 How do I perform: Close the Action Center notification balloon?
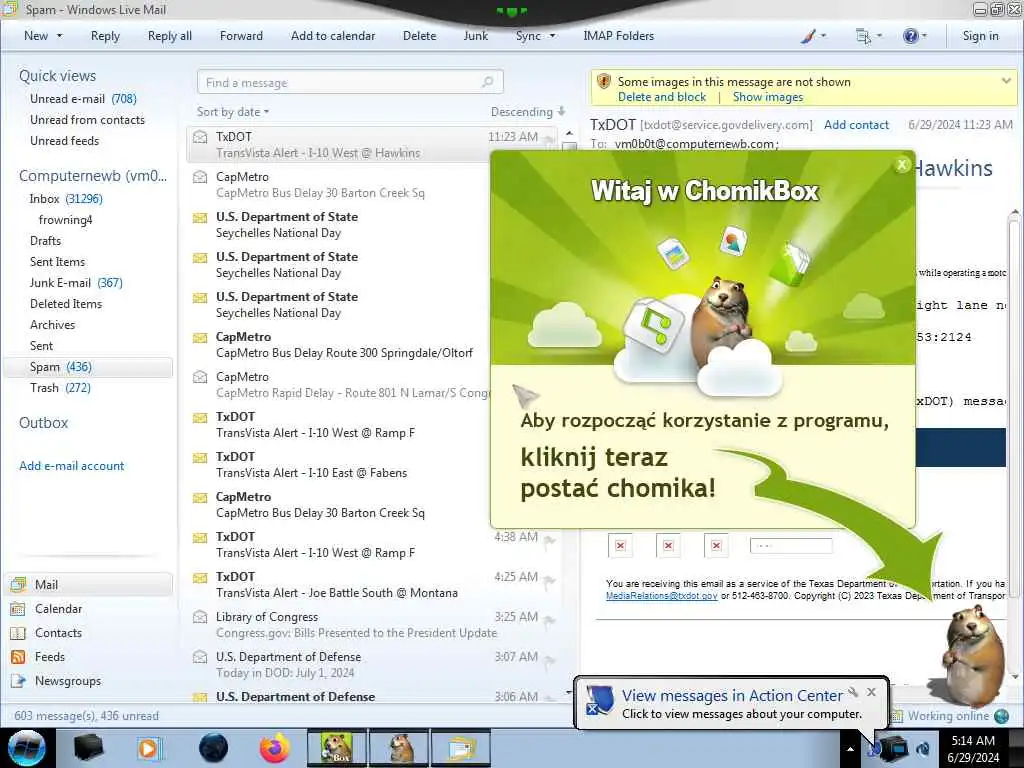click(x=871, y=692)
